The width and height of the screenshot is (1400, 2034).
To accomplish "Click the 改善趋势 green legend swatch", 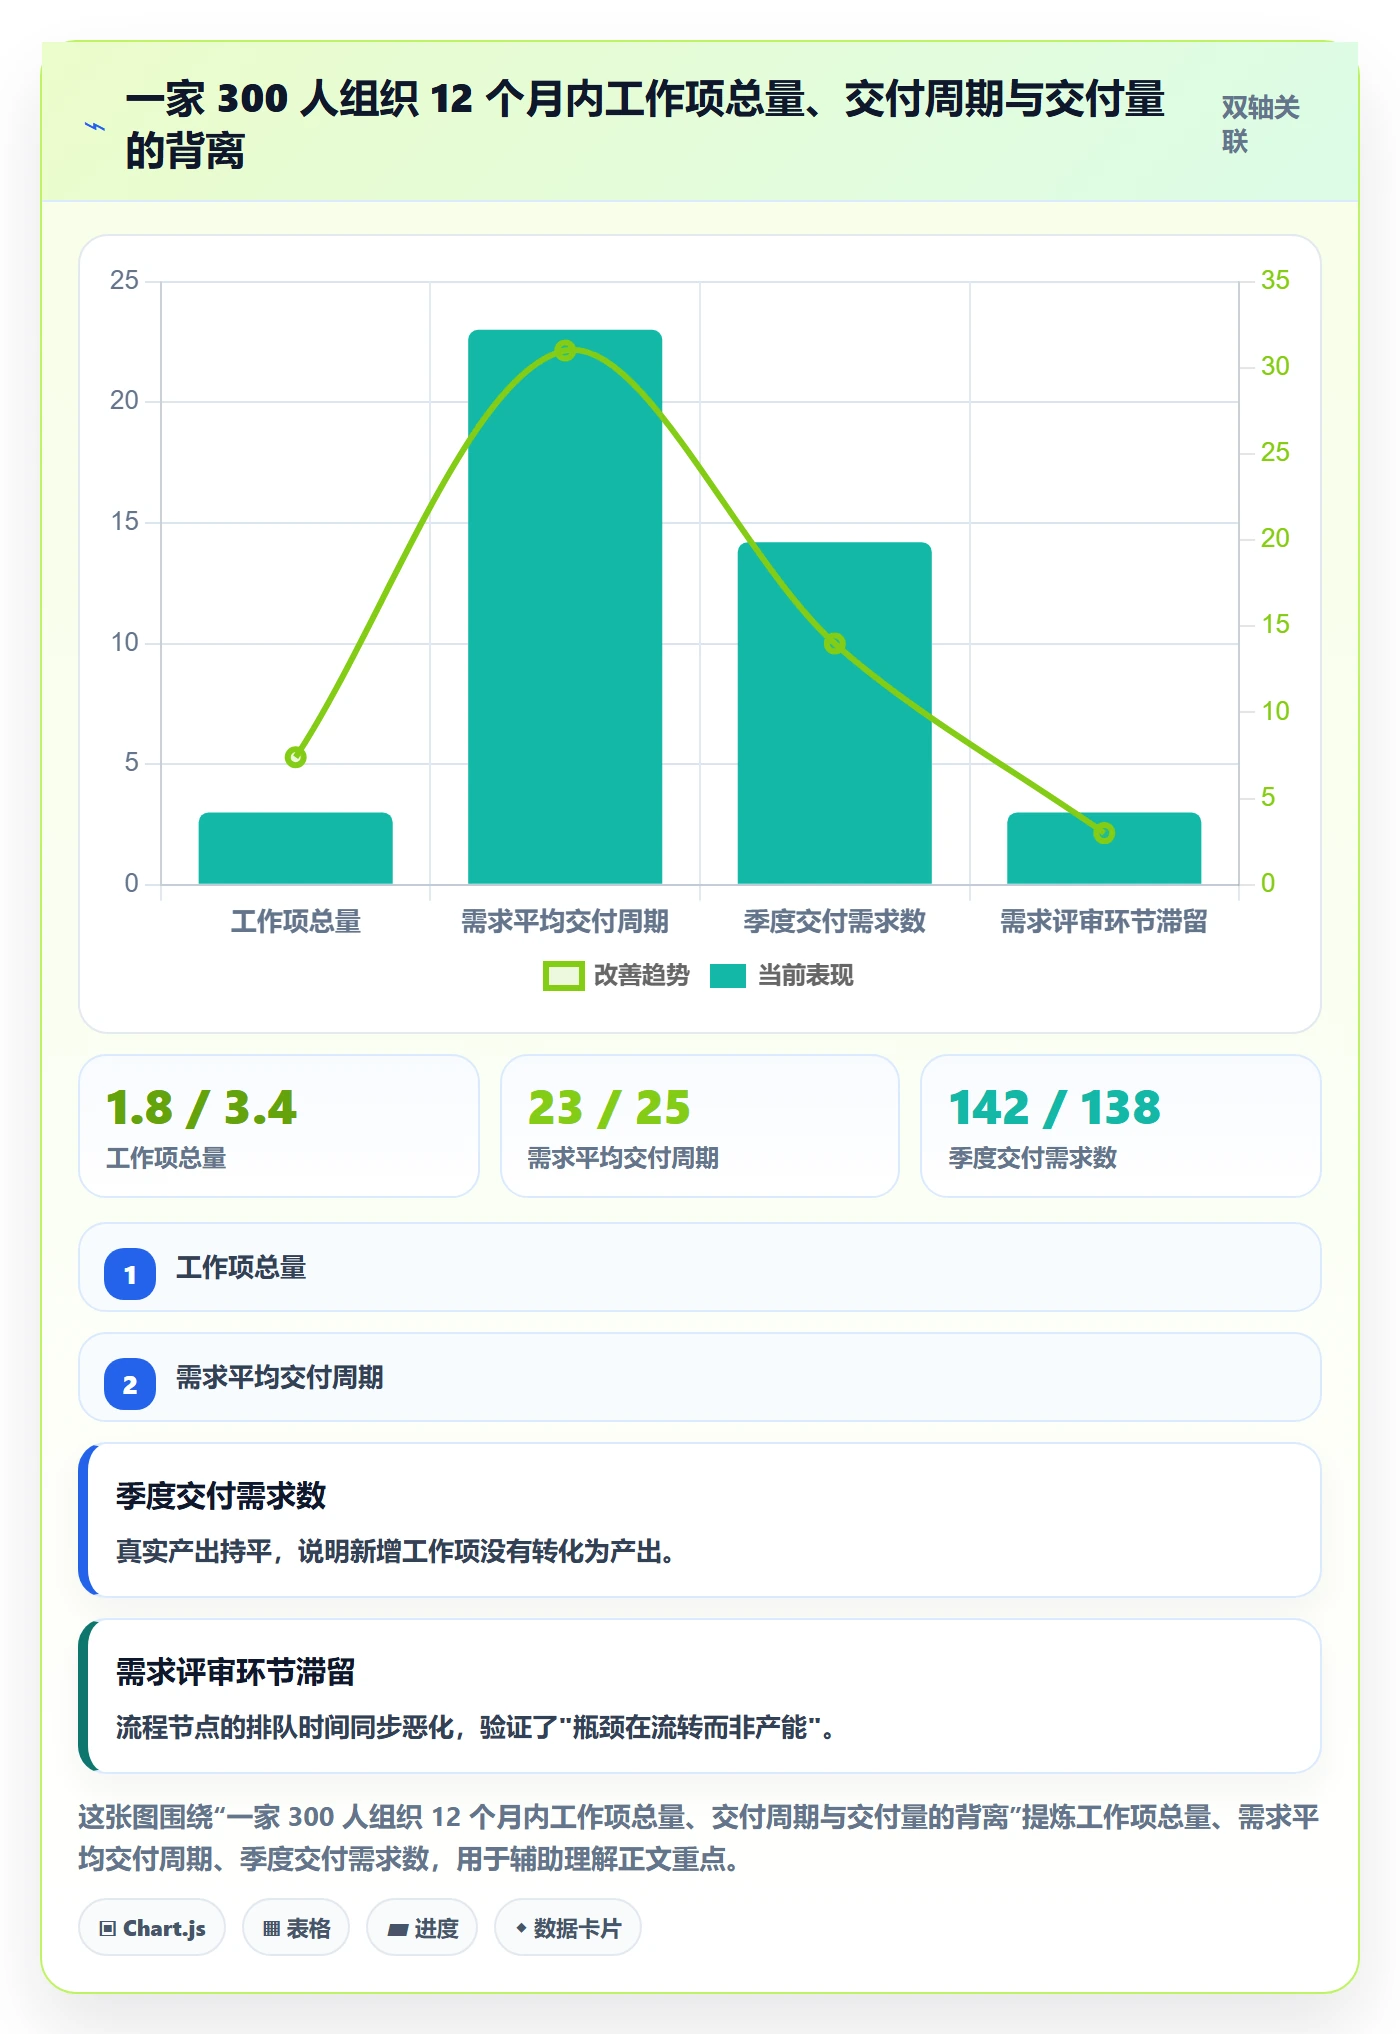I will 563,976.
